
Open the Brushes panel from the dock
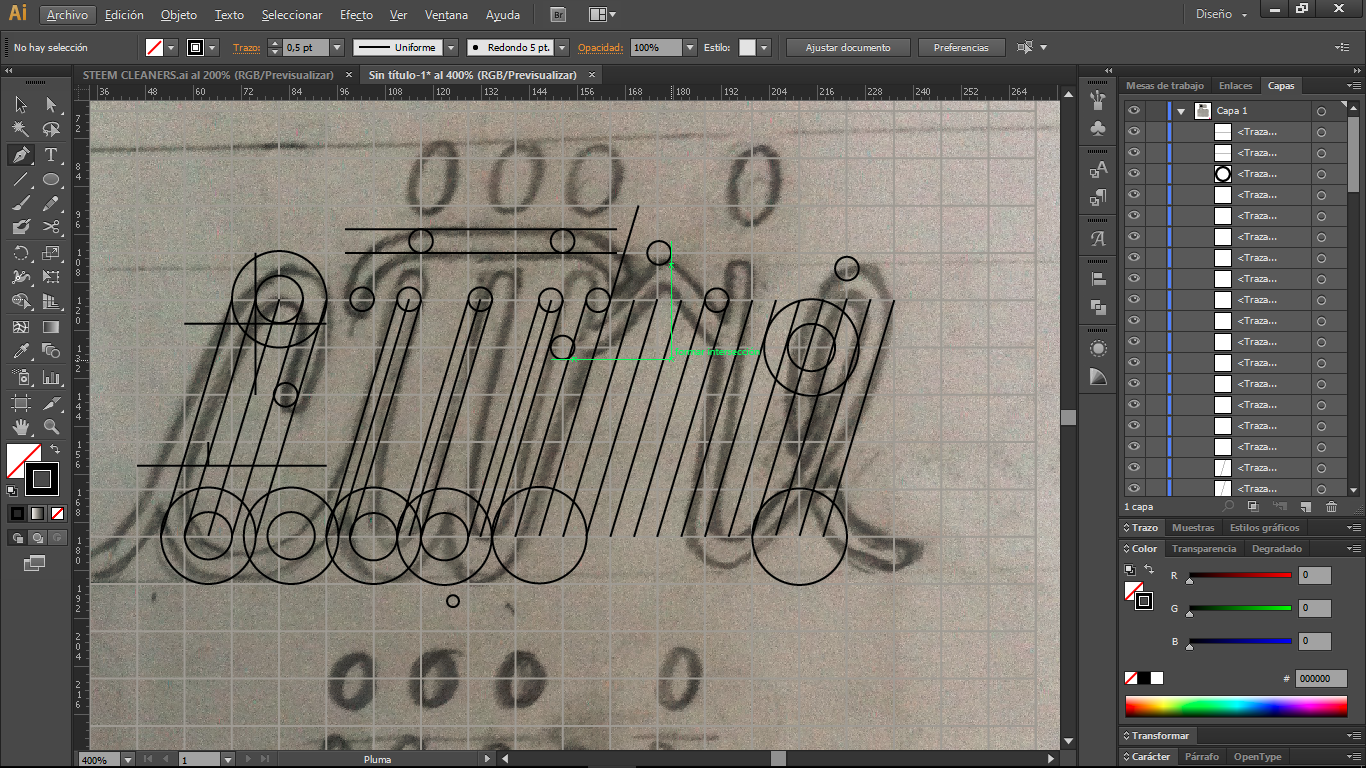[1098, 99]
